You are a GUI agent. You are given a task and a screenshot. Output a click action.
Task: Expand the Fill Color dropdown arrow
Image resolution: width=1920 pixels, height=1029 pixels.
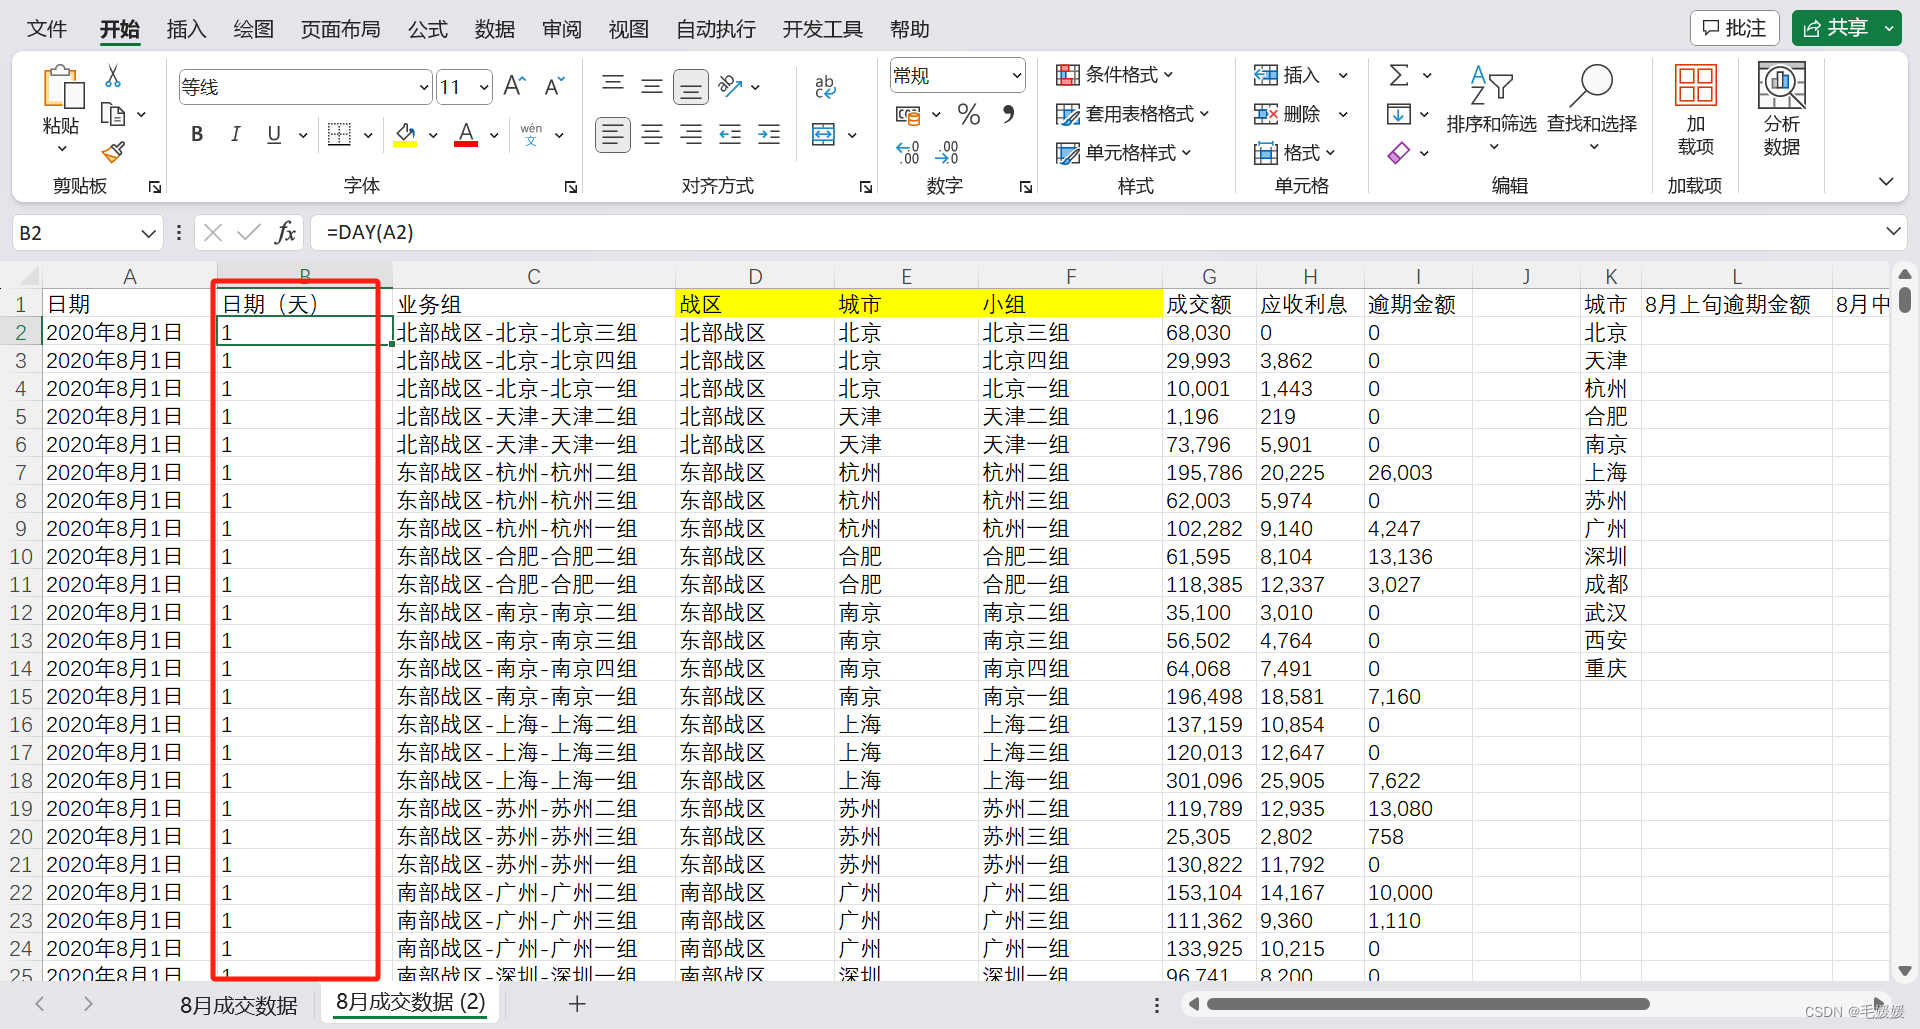pyautogui.click(x=432, y=134)
